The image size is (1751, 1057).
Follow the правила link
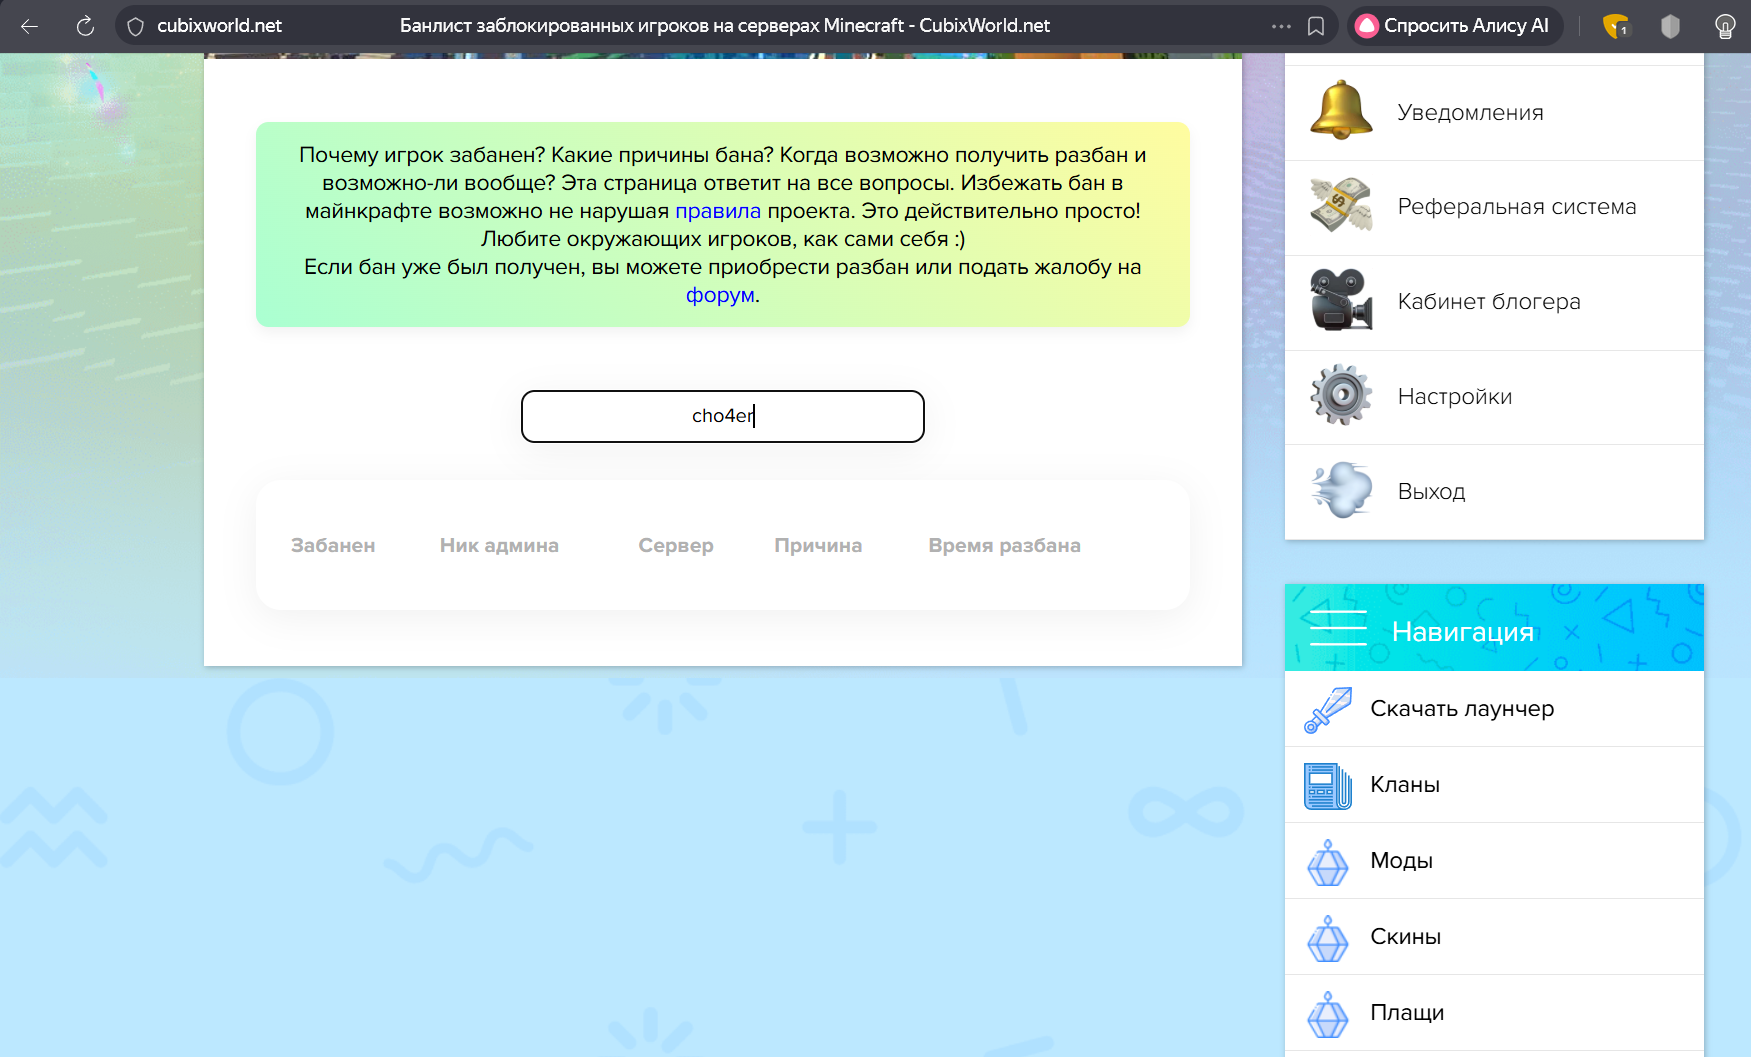tap(717, 211)
